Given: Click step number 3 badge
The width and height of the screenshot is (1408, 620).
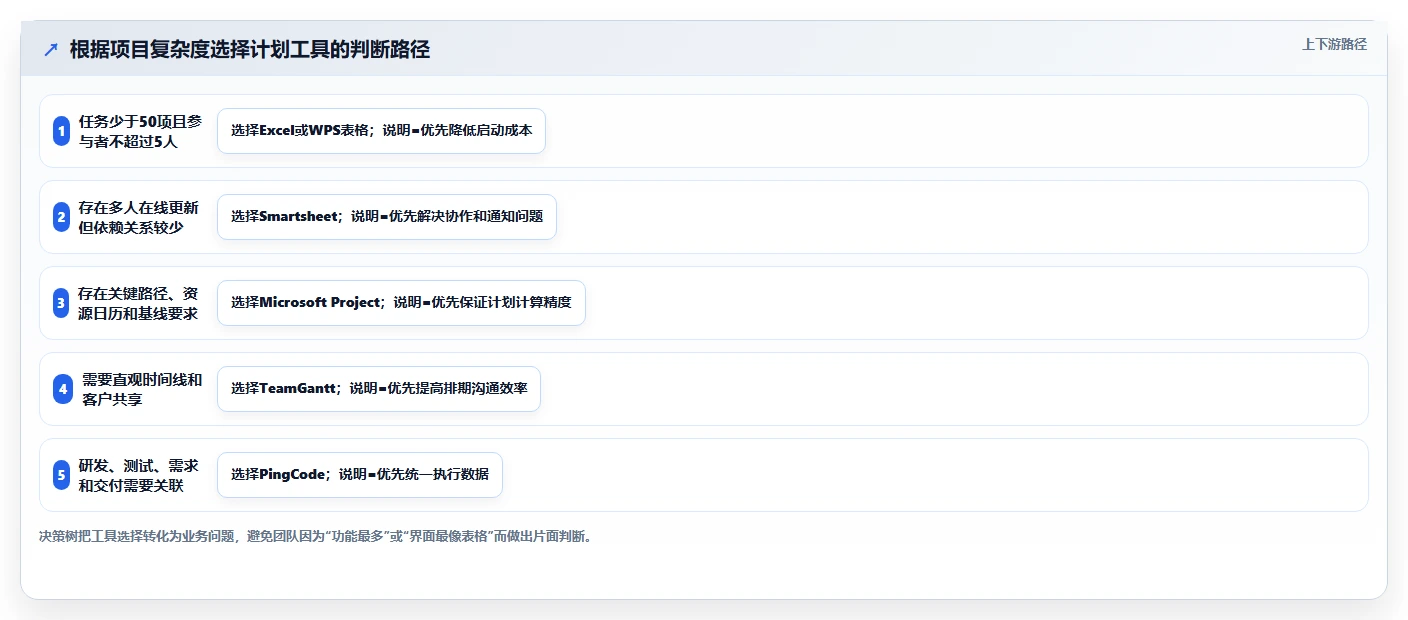Looking at the screenshot, I should pyautogui.click(x=61, y=303).
